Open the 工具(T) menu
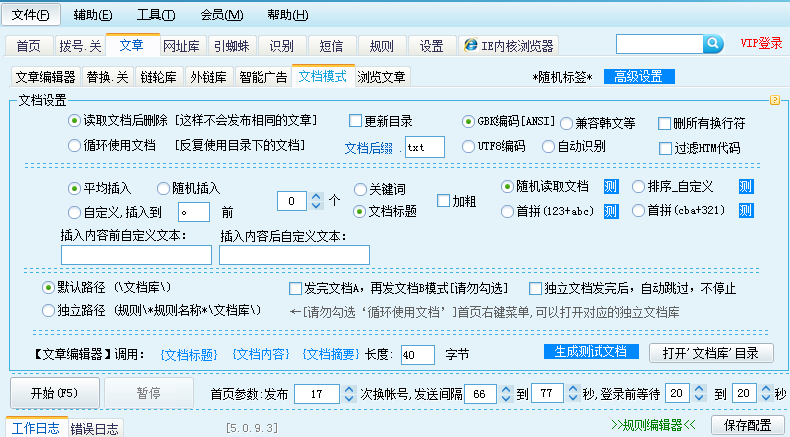 pos(156,15)
